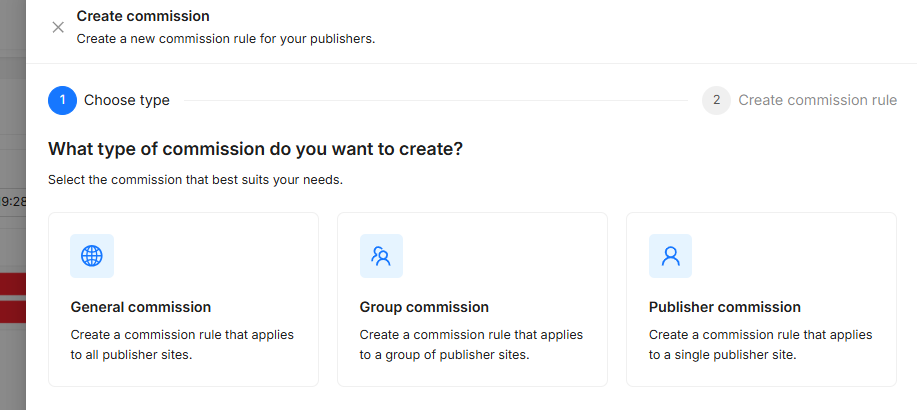Close the Create commission dialog

[x=58, y=27]
